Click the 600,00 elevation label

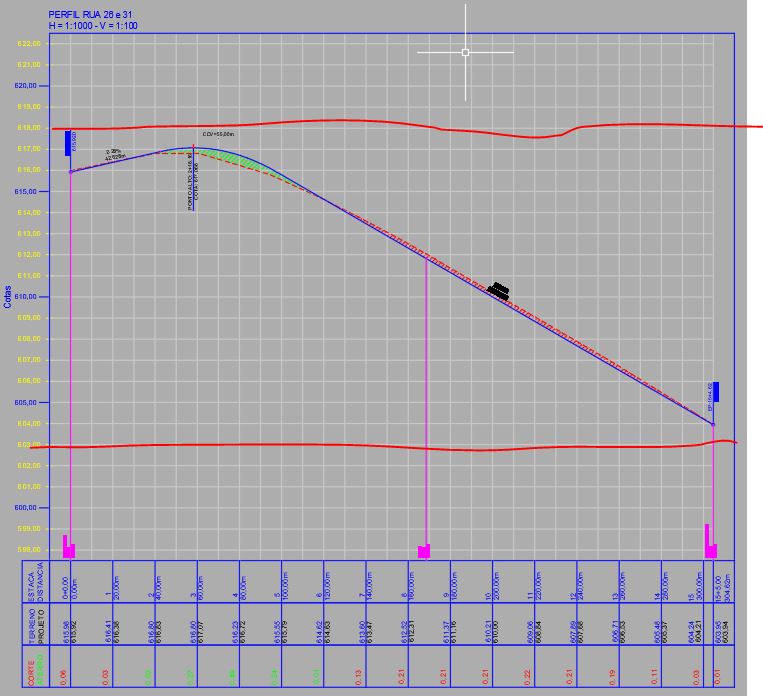pyautogui.click(x=26, y=508)
